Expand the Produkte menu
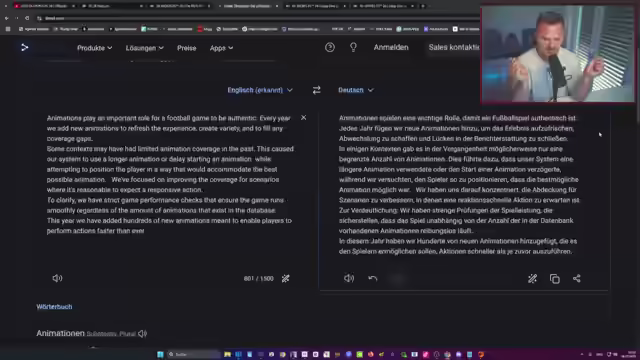This screenshot has width=640, height=360. click(95, 48)
